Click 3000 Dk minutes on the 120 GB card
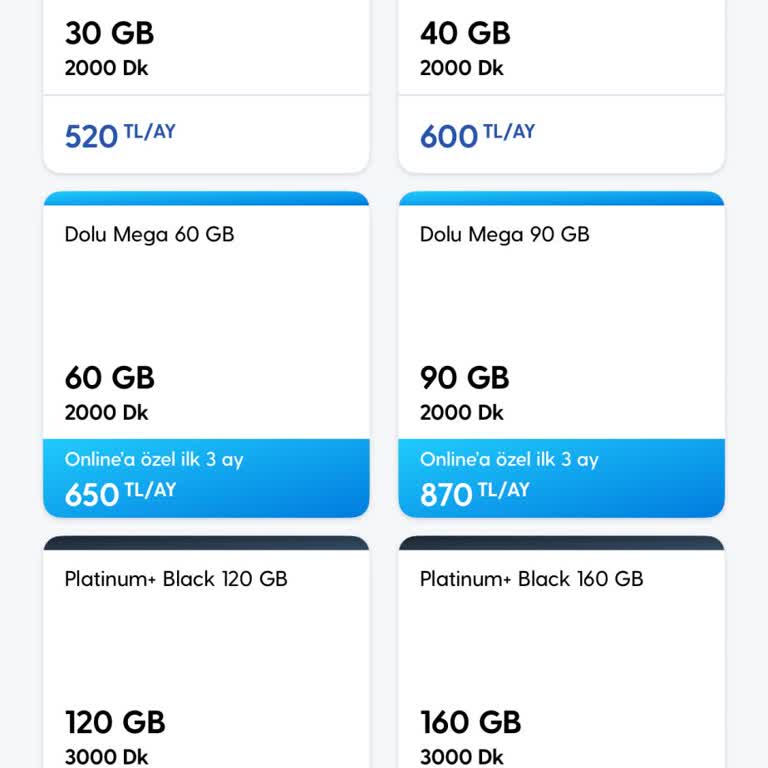768x768 pixels. (x=106, y=757)
